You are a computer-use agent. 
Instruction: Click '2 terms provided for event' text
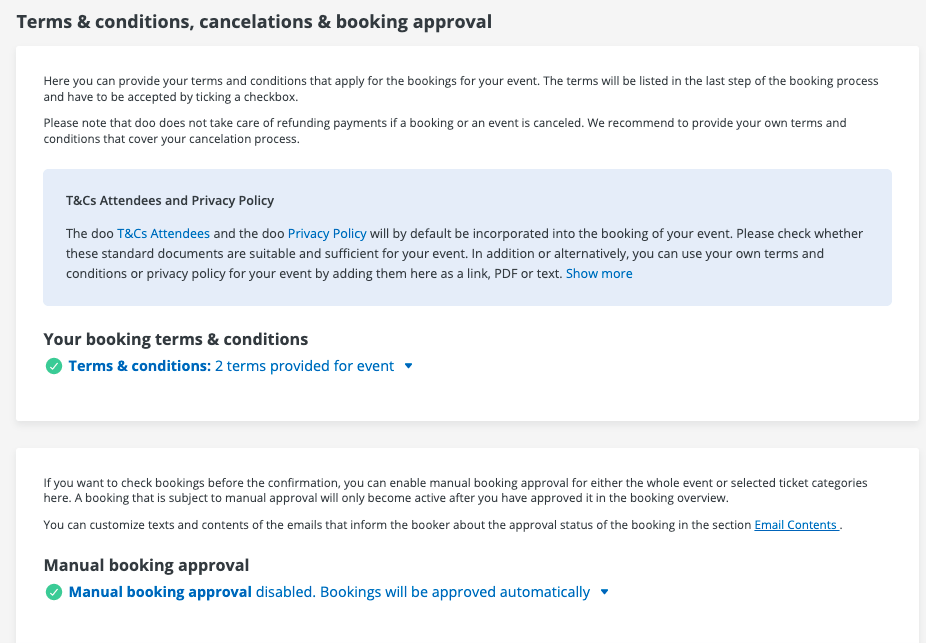coord(304,366)
